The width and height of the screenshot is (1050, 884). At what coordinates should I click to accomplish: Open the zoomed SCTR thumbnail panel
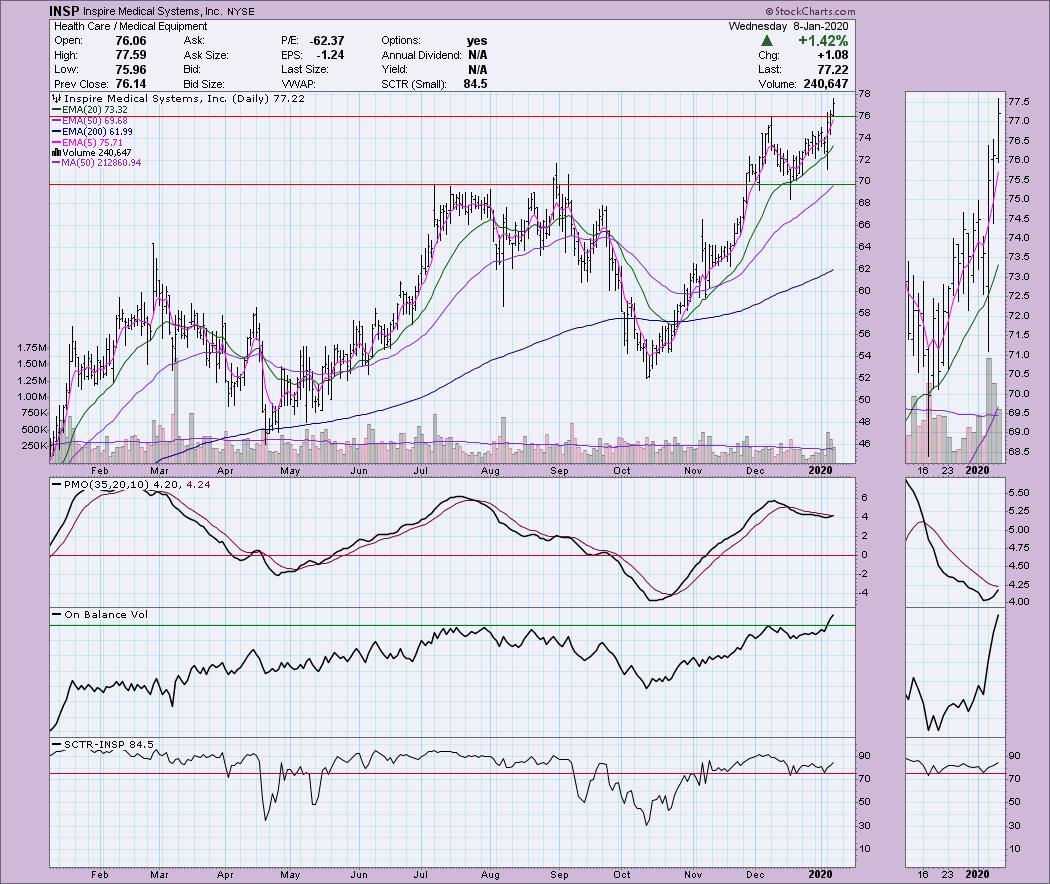coord(956,802)
